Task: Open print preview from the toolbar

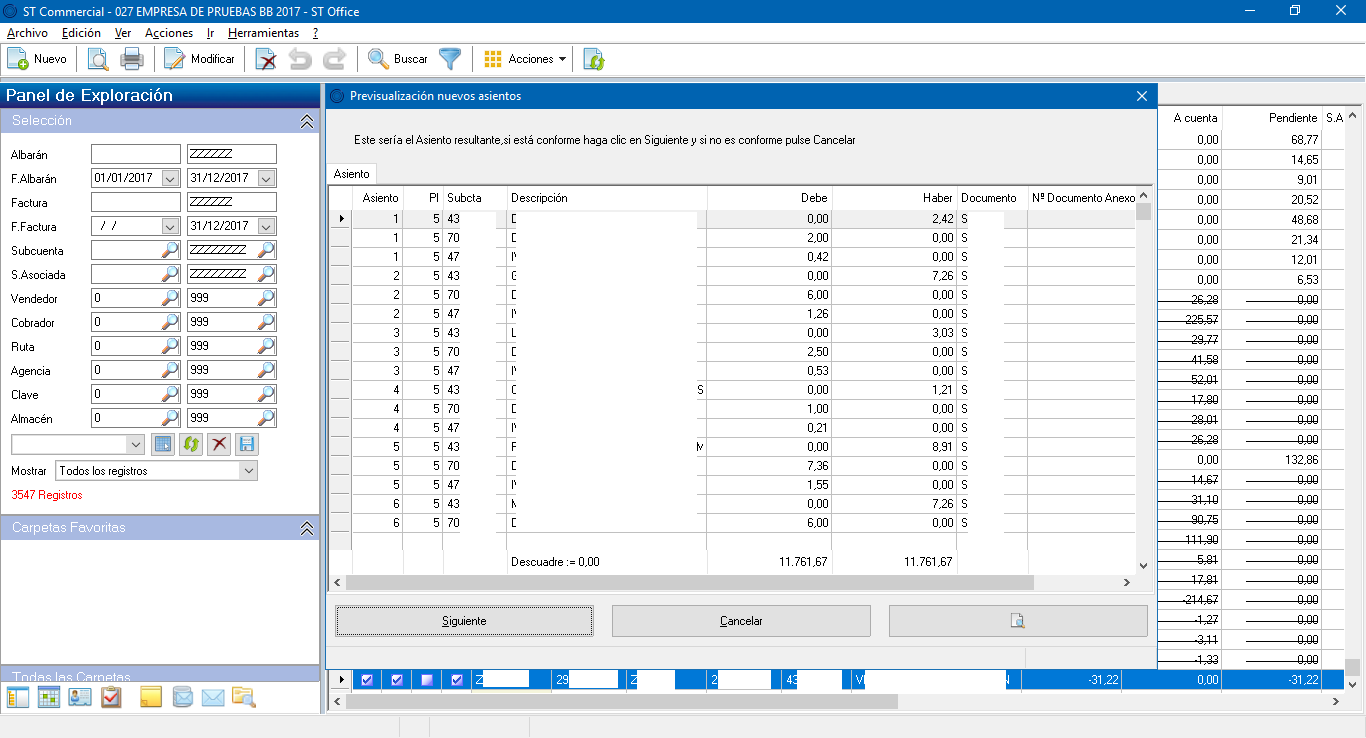Action: coord(98,59)
